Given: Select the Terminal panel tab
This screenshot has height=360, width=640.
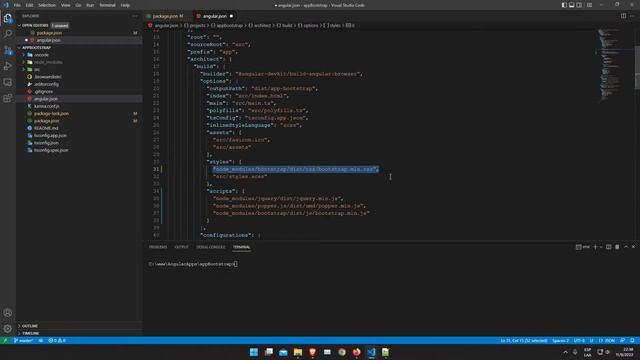Looking at the screenshot, I should click(x=242, y=247).
